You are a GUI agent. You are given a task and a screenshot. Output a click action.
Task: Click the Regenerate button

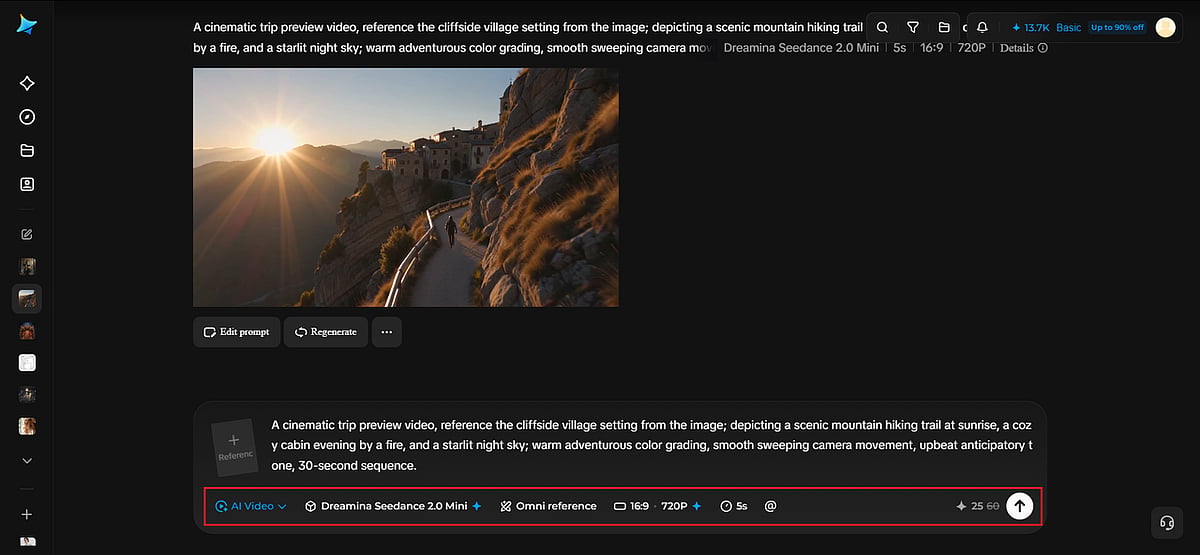[x=326, y=332]
